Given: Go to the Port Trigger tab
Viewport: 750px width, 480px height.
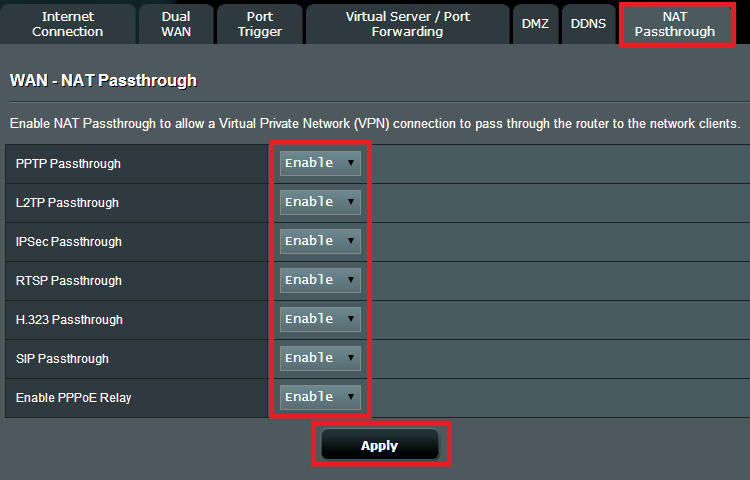Looking at the screenshot, I should 259,24.
